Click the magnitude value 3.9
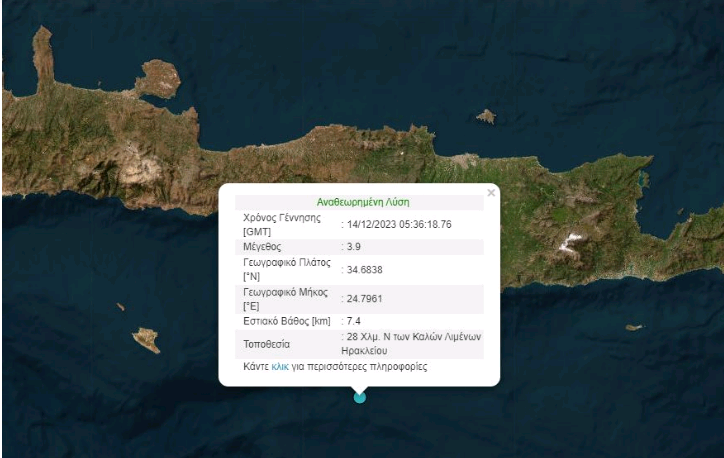724x458 pixels. tap(353, 247)
